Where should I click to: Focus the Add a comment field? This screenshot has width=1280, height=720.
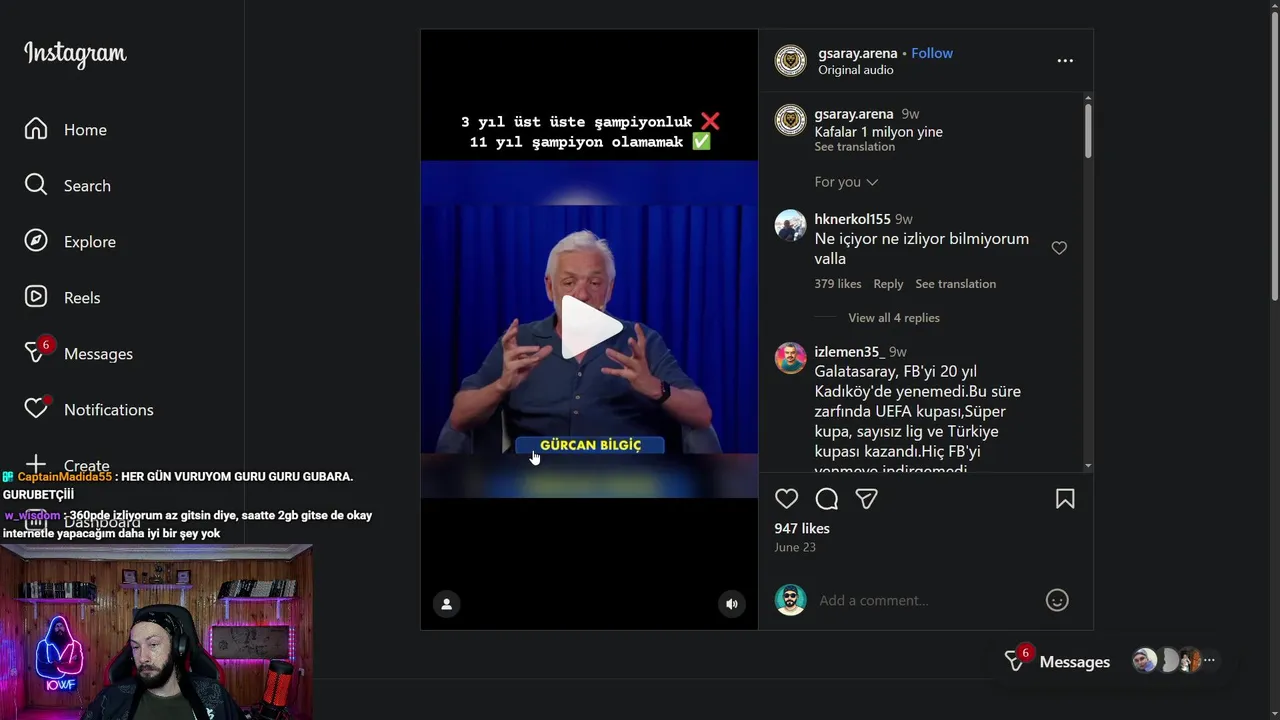[925, 600]
